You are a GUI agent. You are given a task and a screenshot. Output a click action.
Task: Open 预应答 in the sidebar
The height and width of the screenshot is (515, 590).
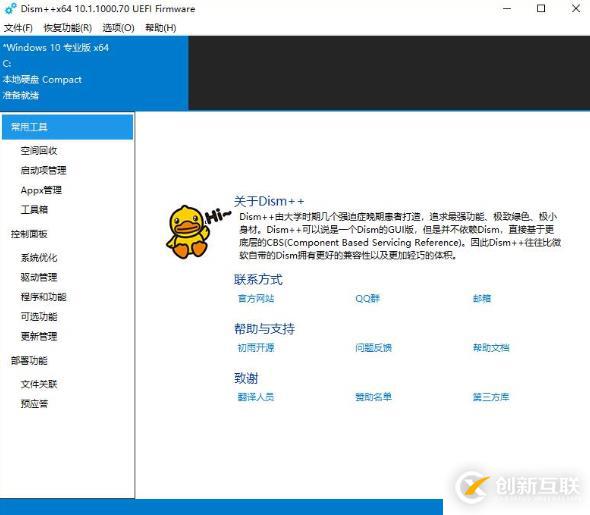click(x=34, y=404)
